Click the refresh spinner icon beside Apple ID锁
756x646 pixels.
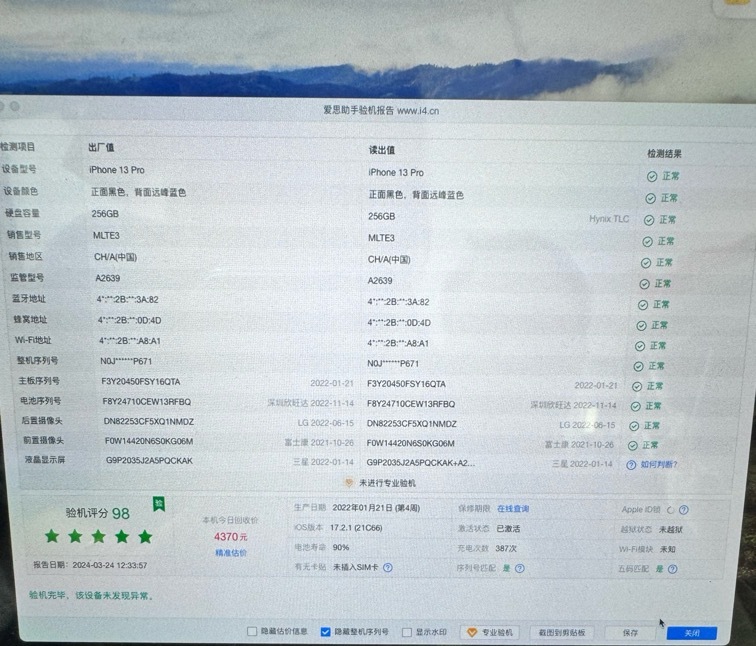670,510
